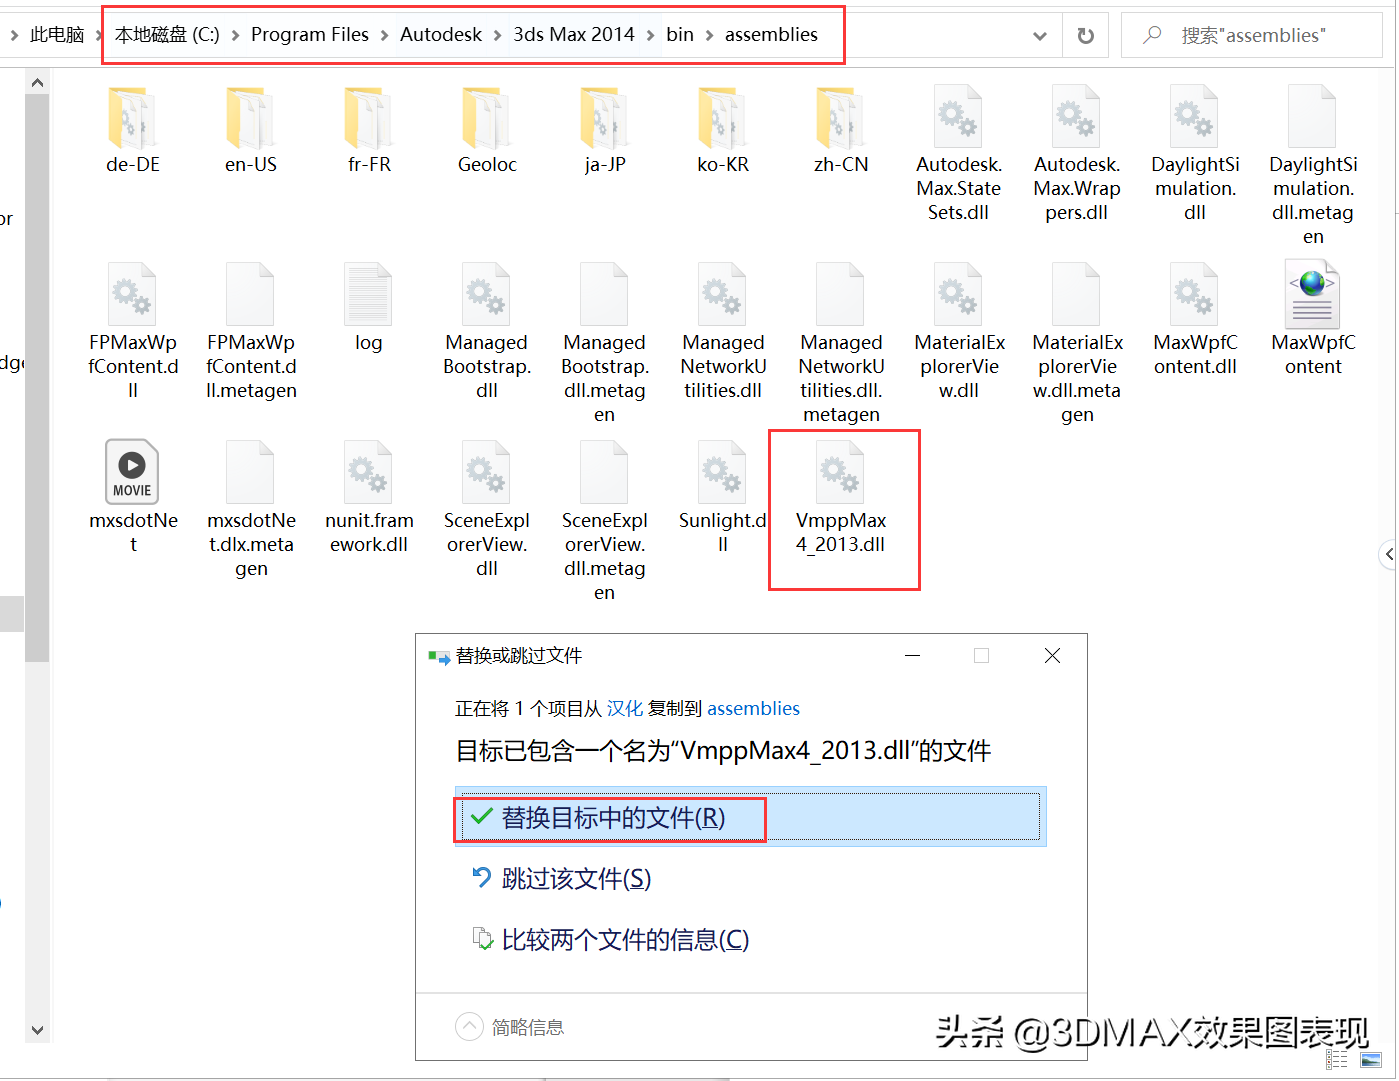Expand the 简略信息 section in the dialog

[x=469, y=1026]
